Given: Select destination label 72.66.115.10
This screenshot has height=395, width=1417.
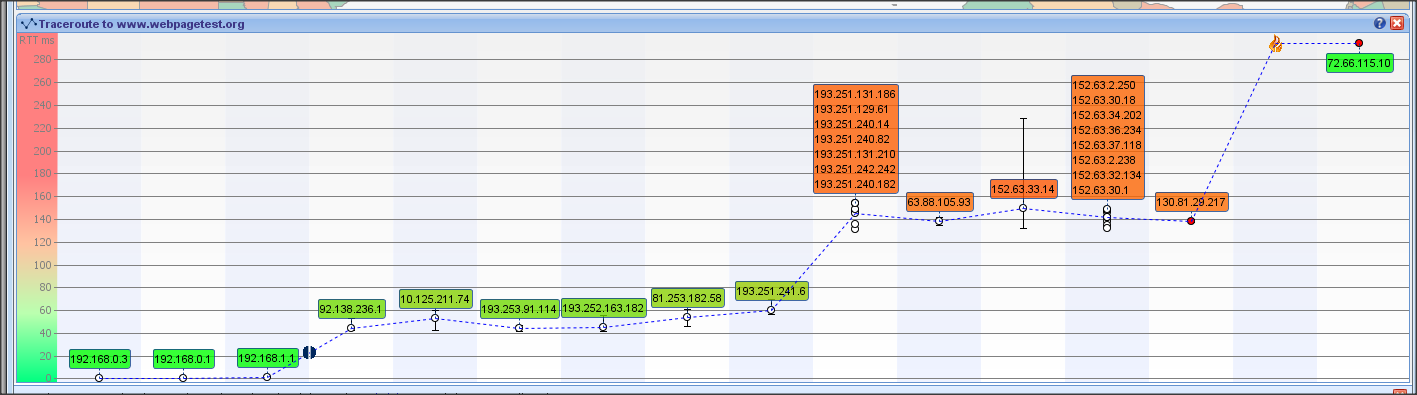Looking at the screenshot, I should (x=1359, y=63).
